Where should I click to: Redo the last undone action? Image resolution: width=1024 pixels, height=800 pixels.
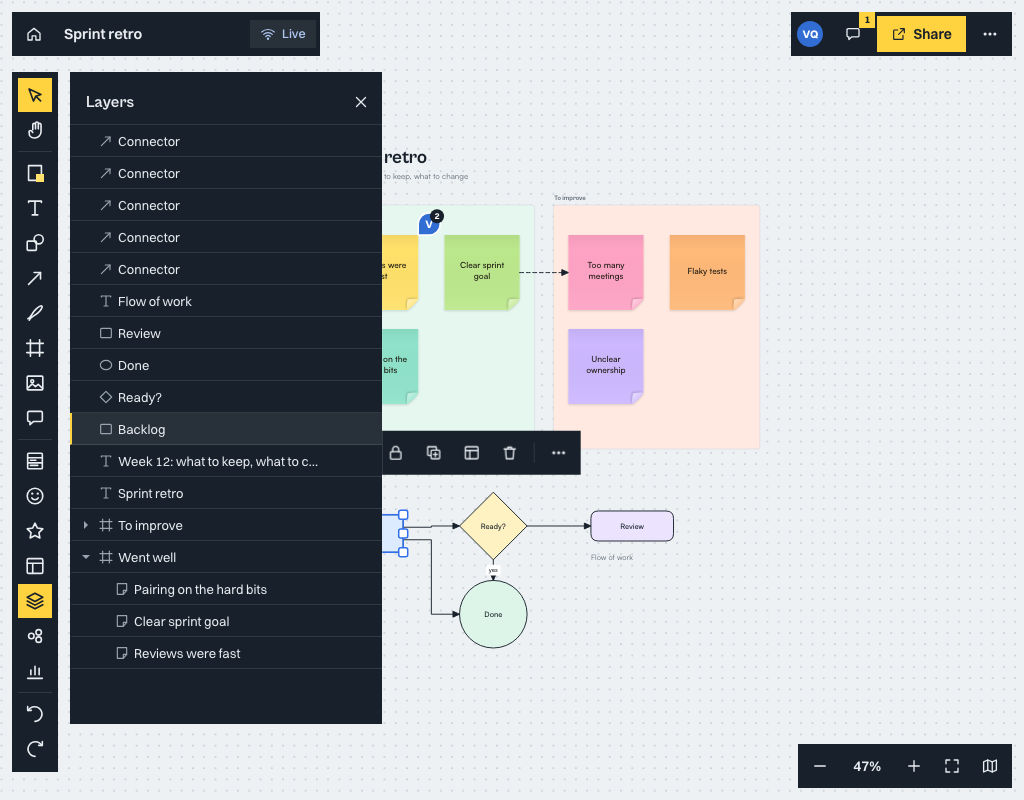coord(35,748)
